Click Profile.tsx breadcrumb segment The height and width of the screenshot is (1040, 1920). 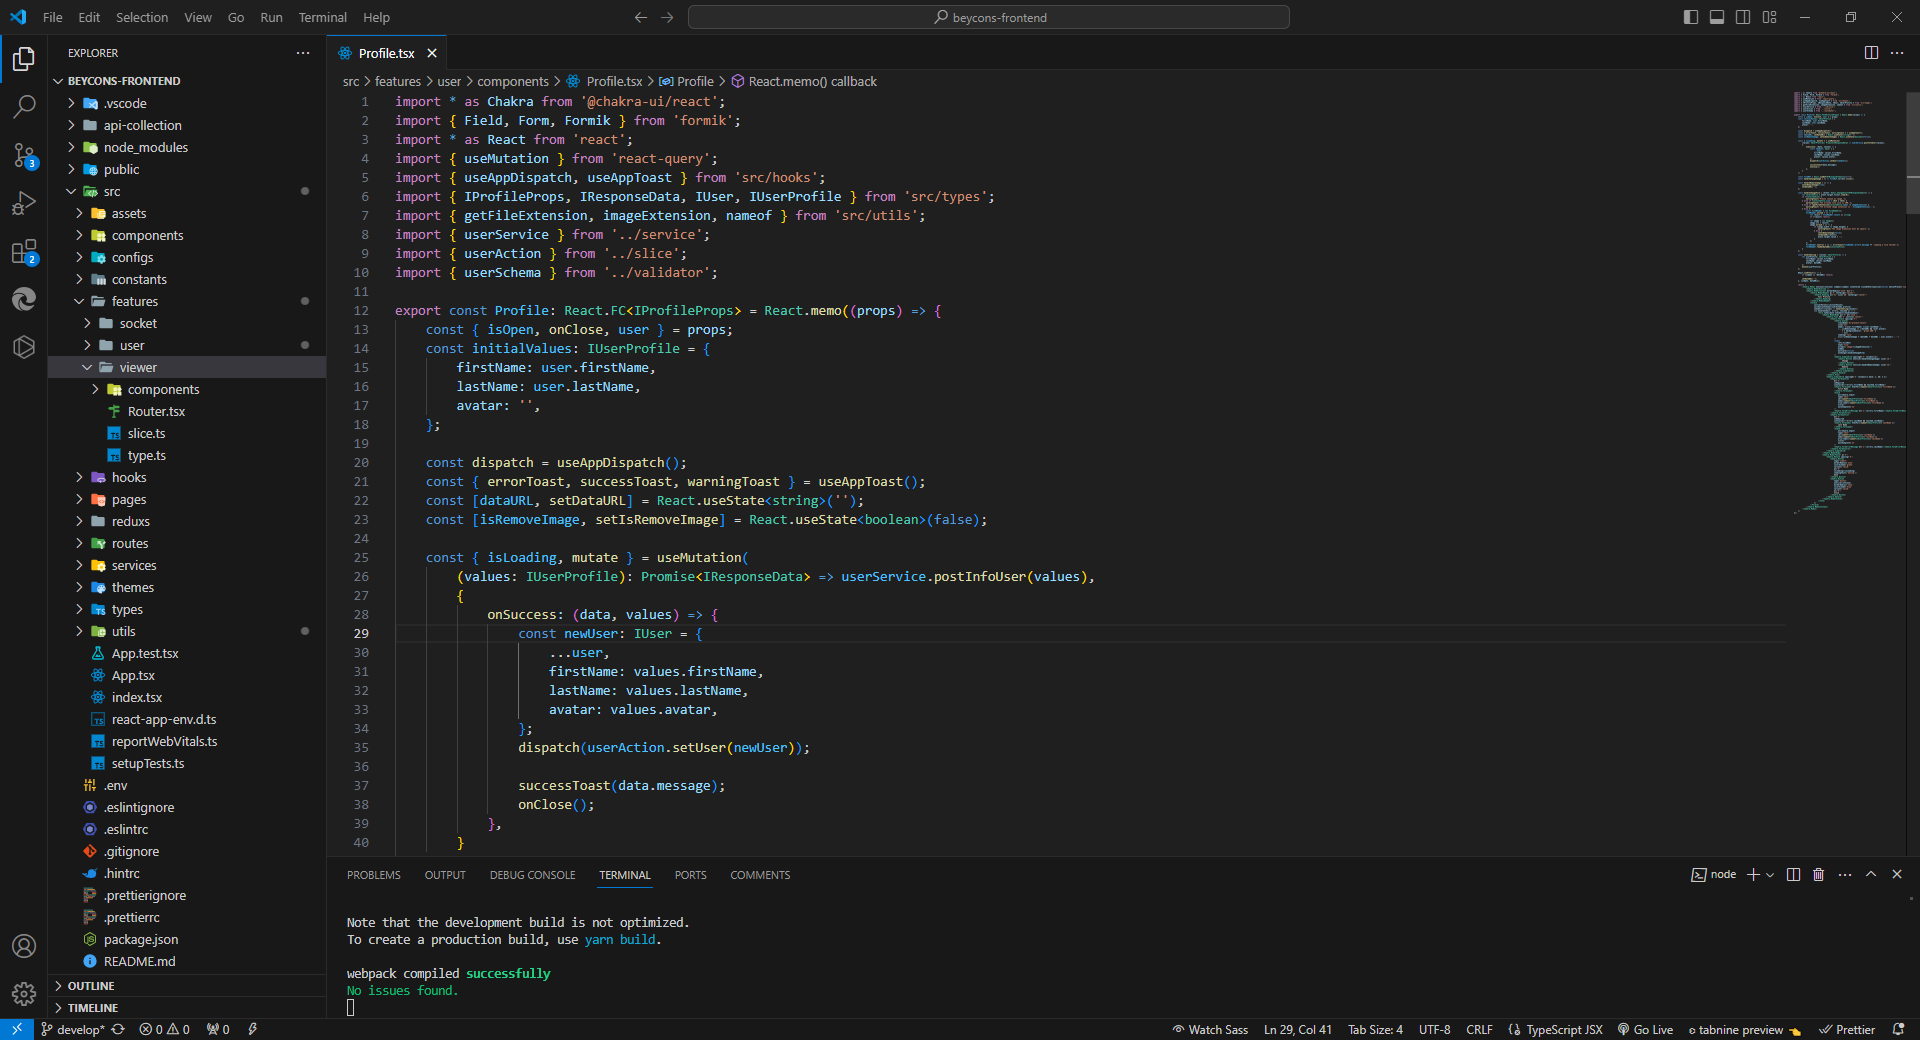(x=605, y=81)
